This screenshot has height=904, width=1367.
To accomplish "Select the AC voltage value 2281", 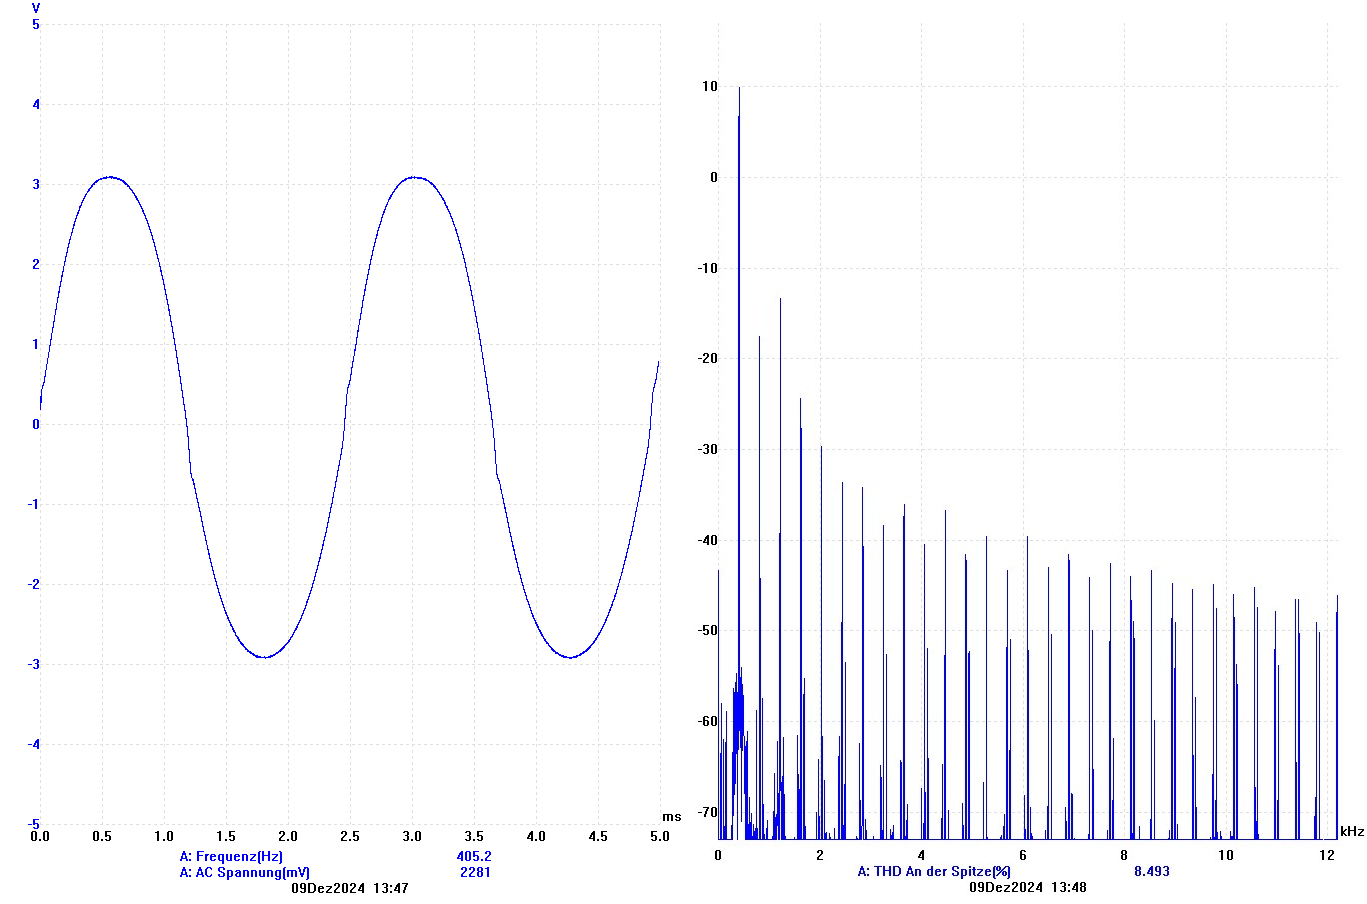I will click(x=475, y=872).
